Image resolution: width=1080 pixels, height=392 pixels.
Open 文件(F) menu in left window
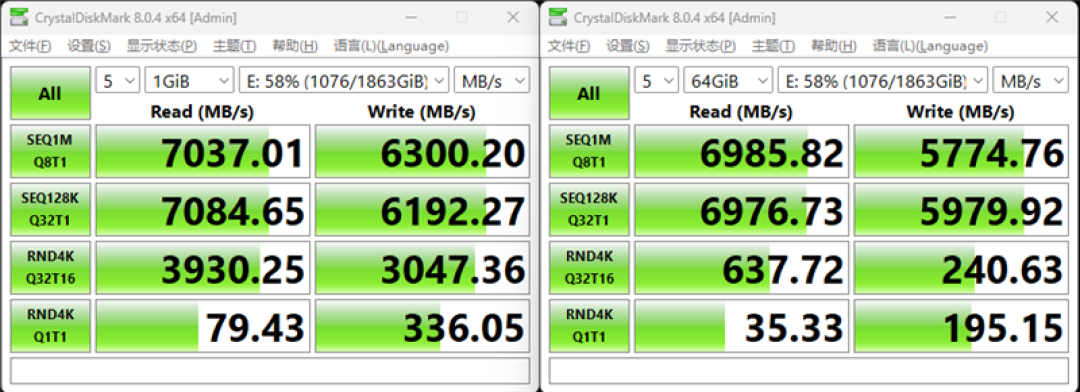[30, 46]
